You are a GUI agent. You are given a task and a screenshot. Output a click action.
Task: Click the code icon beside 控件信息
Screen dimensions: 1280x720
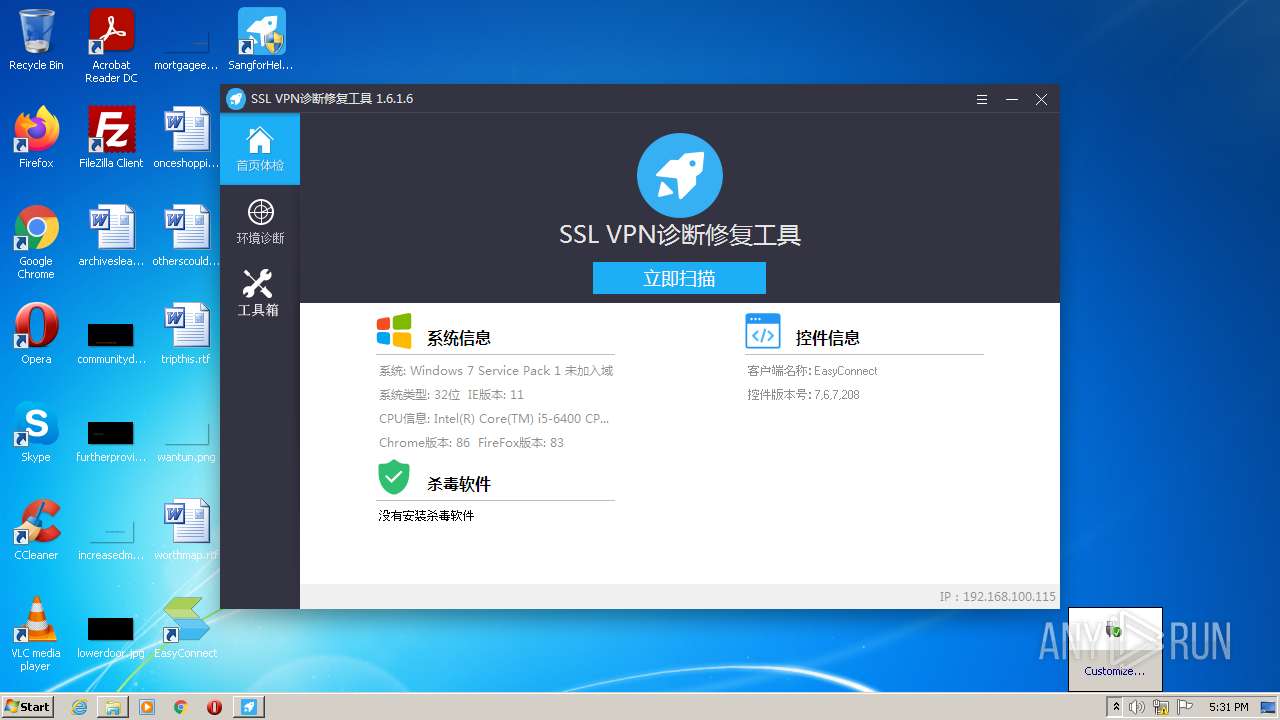coord(763,331)
